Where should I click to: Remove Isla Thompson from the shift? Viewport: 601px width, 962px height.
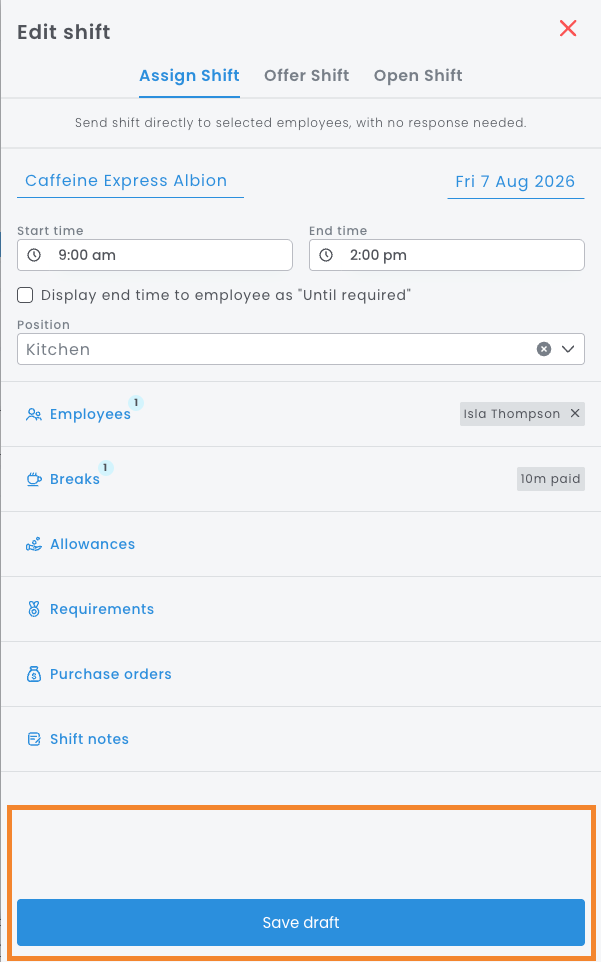[x=575, y=414]
